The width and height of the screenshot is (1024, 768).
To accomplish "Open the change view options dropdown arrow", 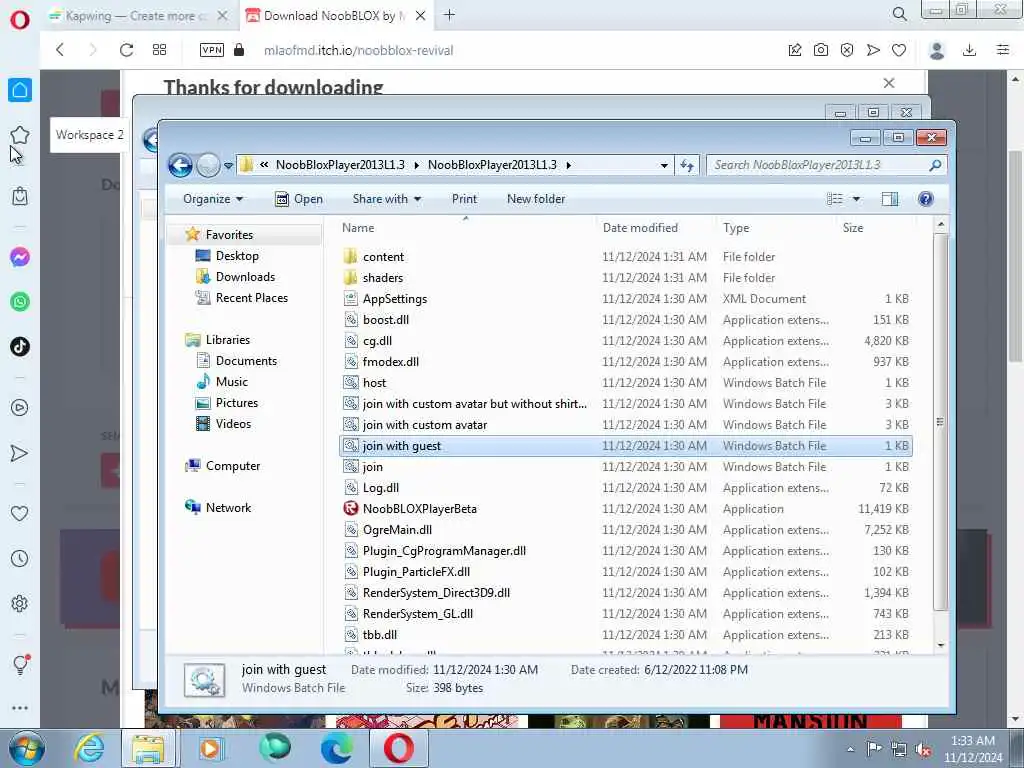I will (856, 199).
